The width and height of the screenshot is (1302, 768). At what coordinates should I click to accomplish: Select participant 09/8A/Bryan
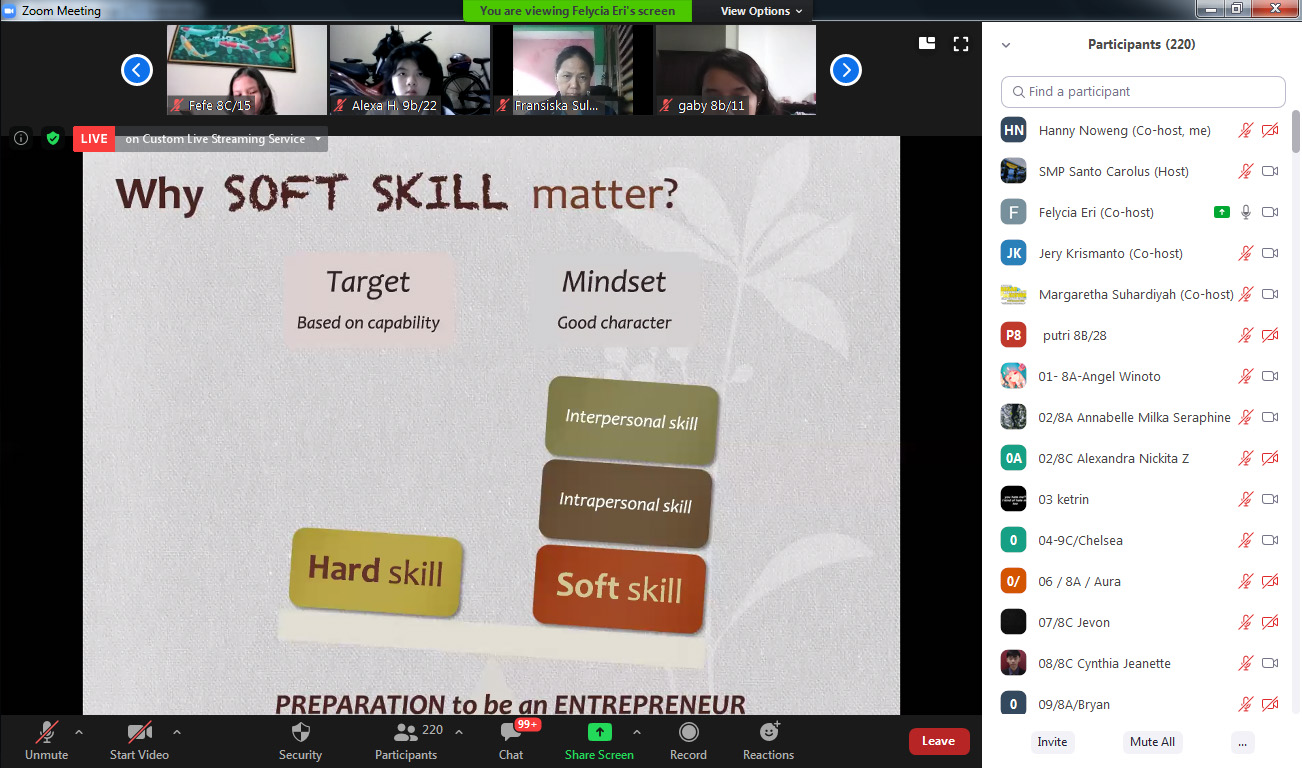tap(1142, 704)
